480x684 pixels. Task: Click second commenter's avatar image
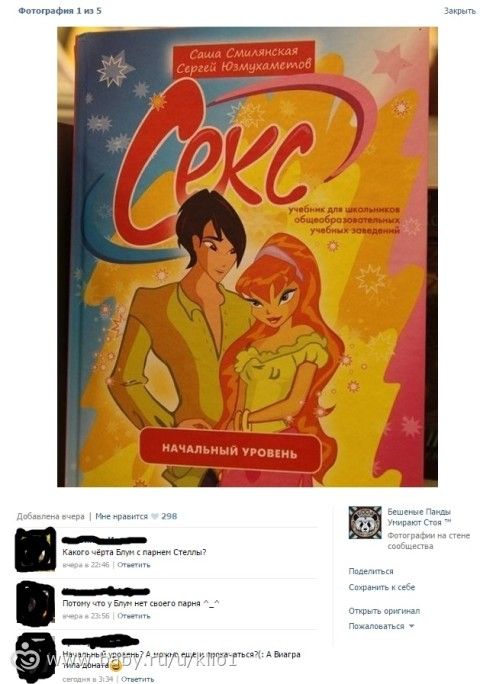click(x=35, y=603)
